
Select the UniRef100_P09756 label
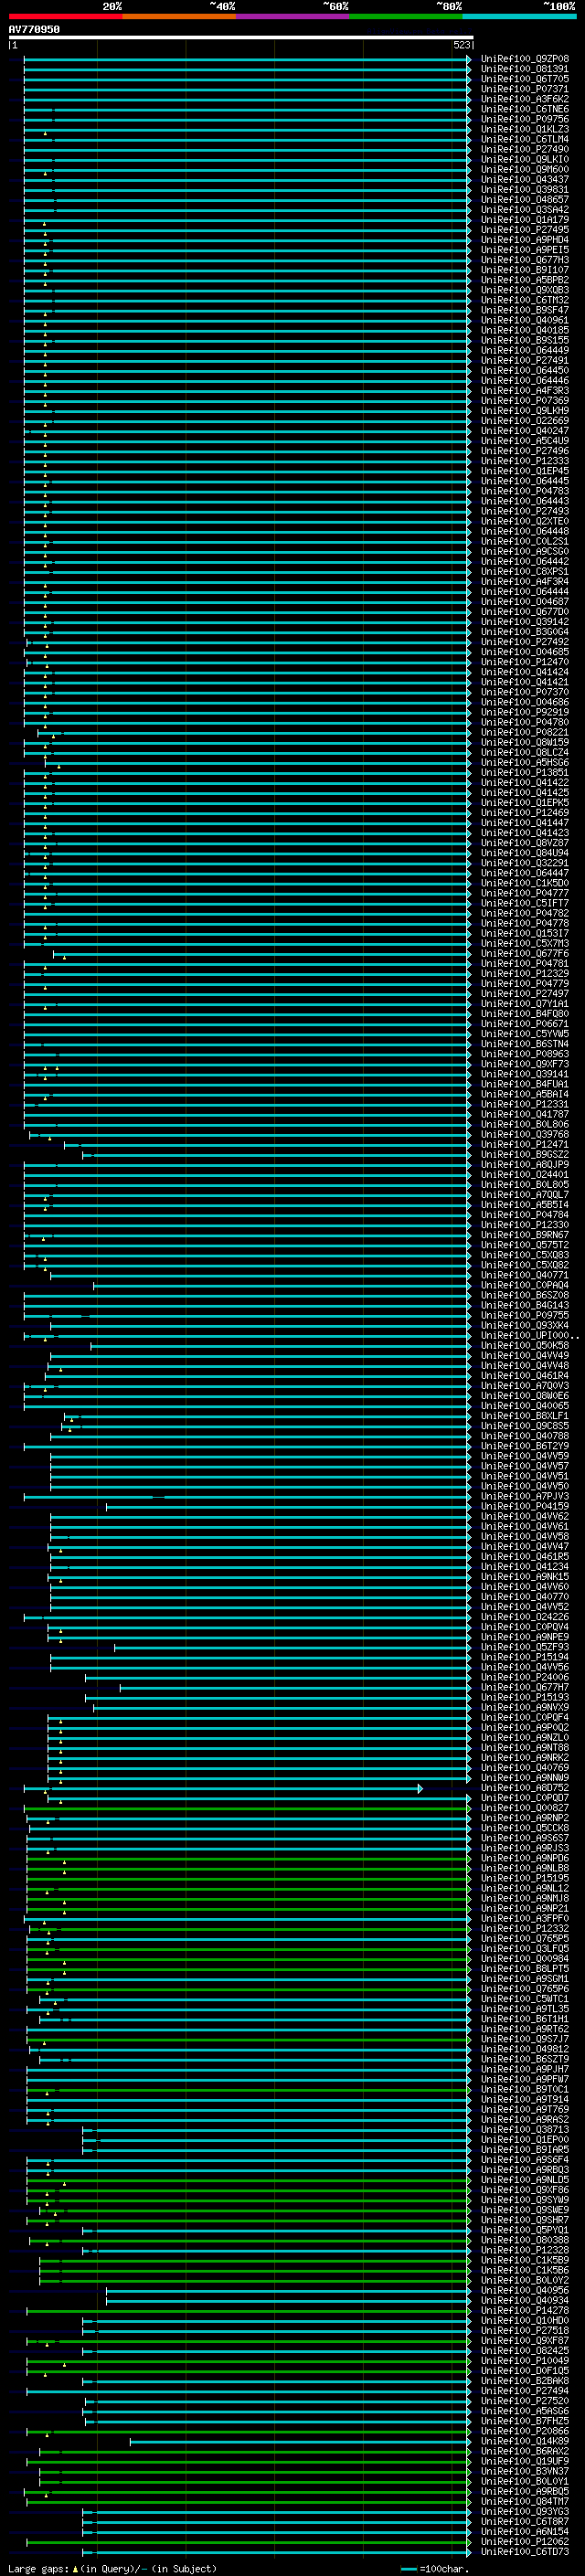[525, 119]
